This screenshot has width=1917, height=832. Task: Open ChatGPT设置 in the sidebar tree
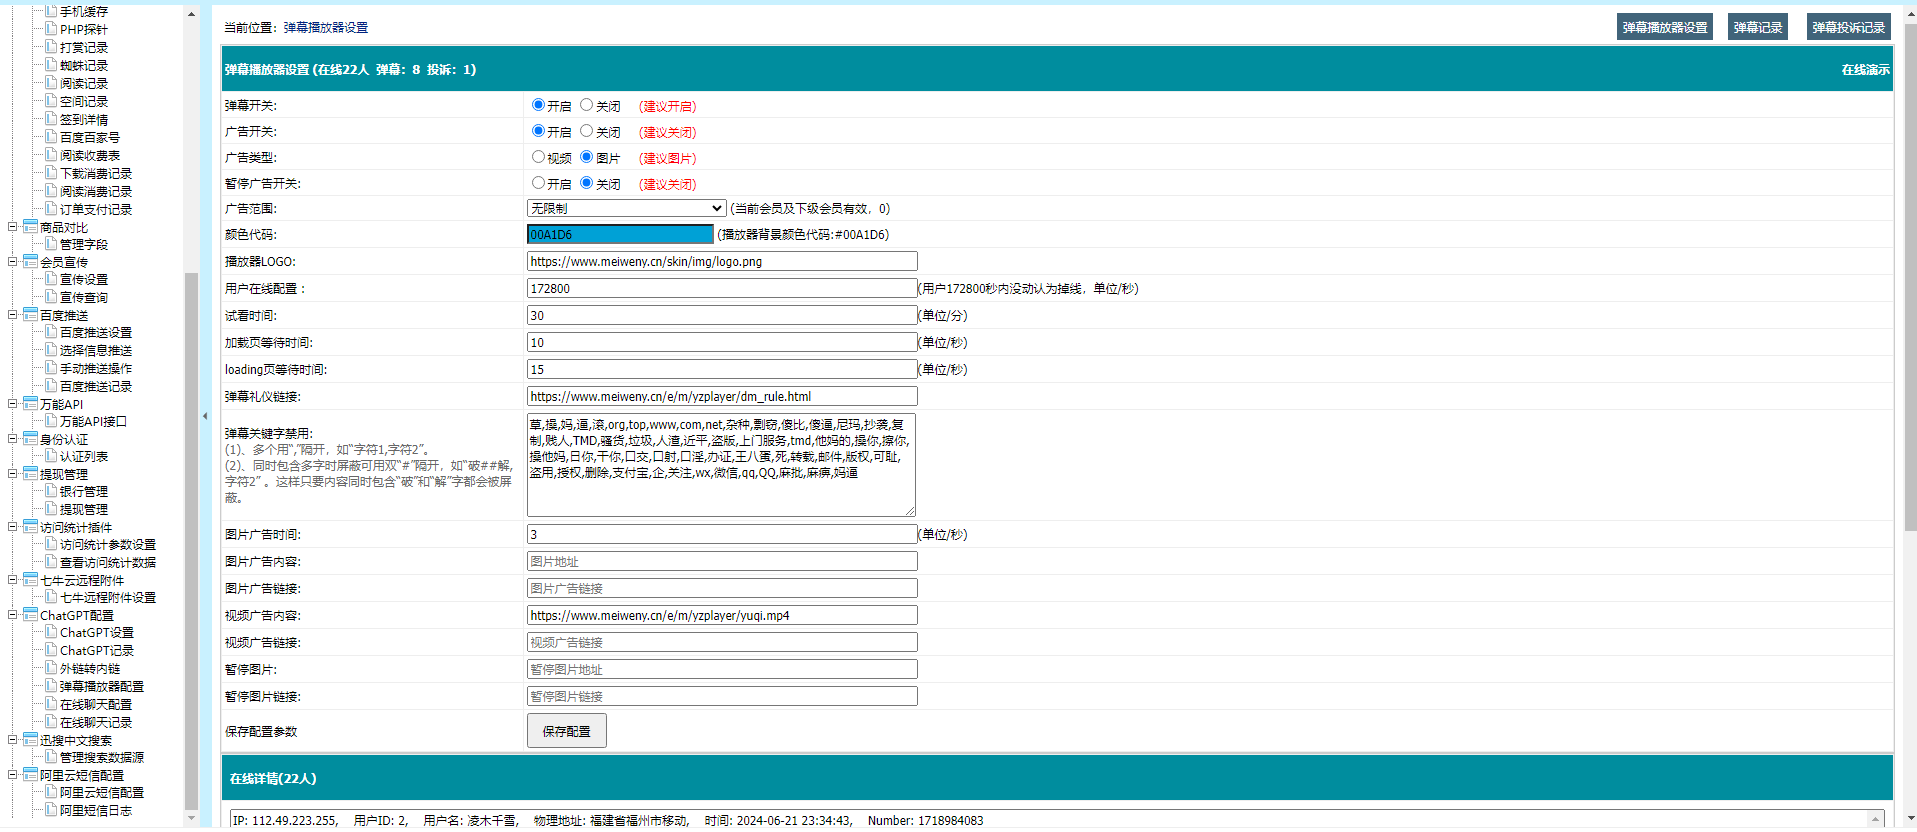(x=97, y=632)
